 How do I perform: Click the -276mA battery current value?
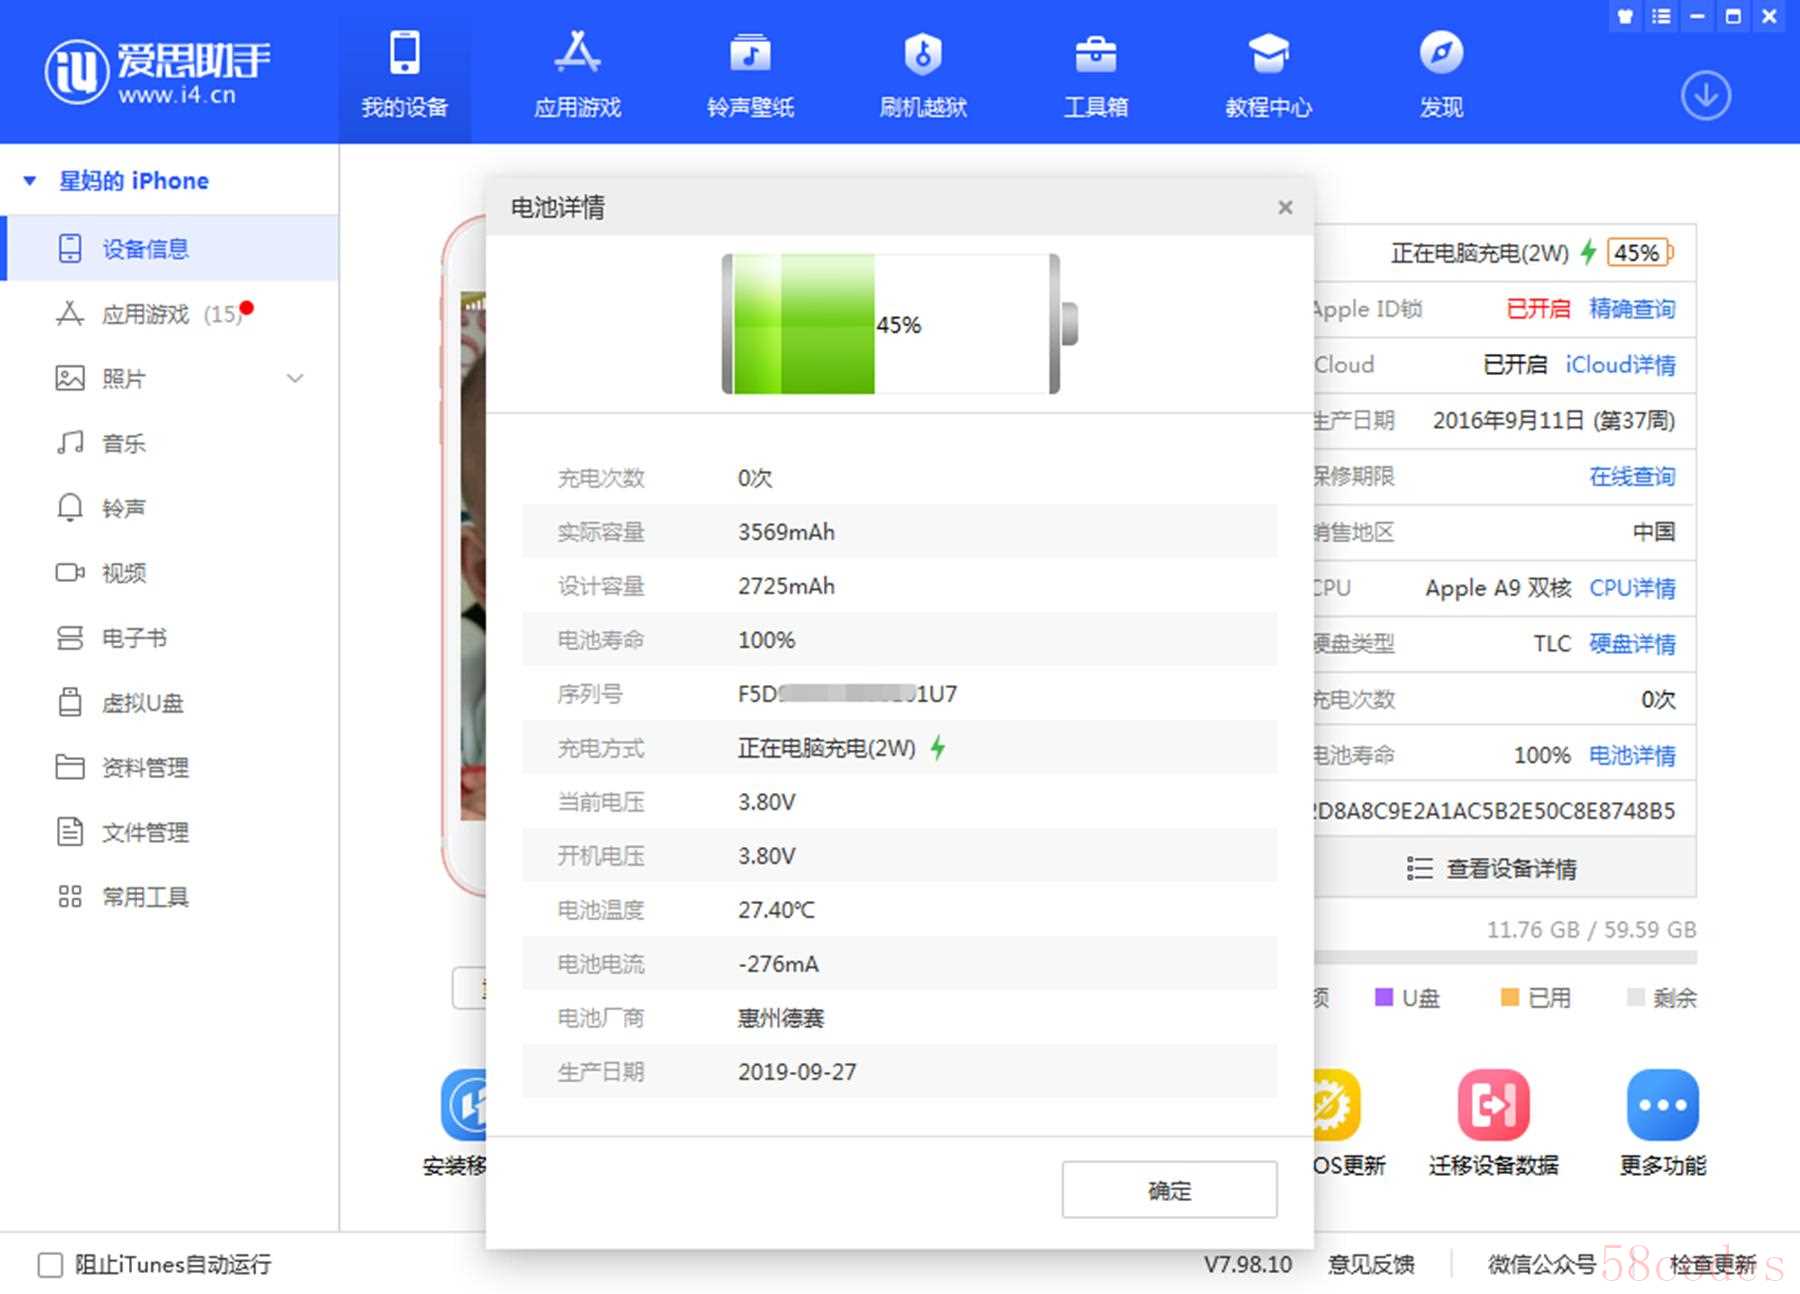pyautogui.click(x=778, y=964)
